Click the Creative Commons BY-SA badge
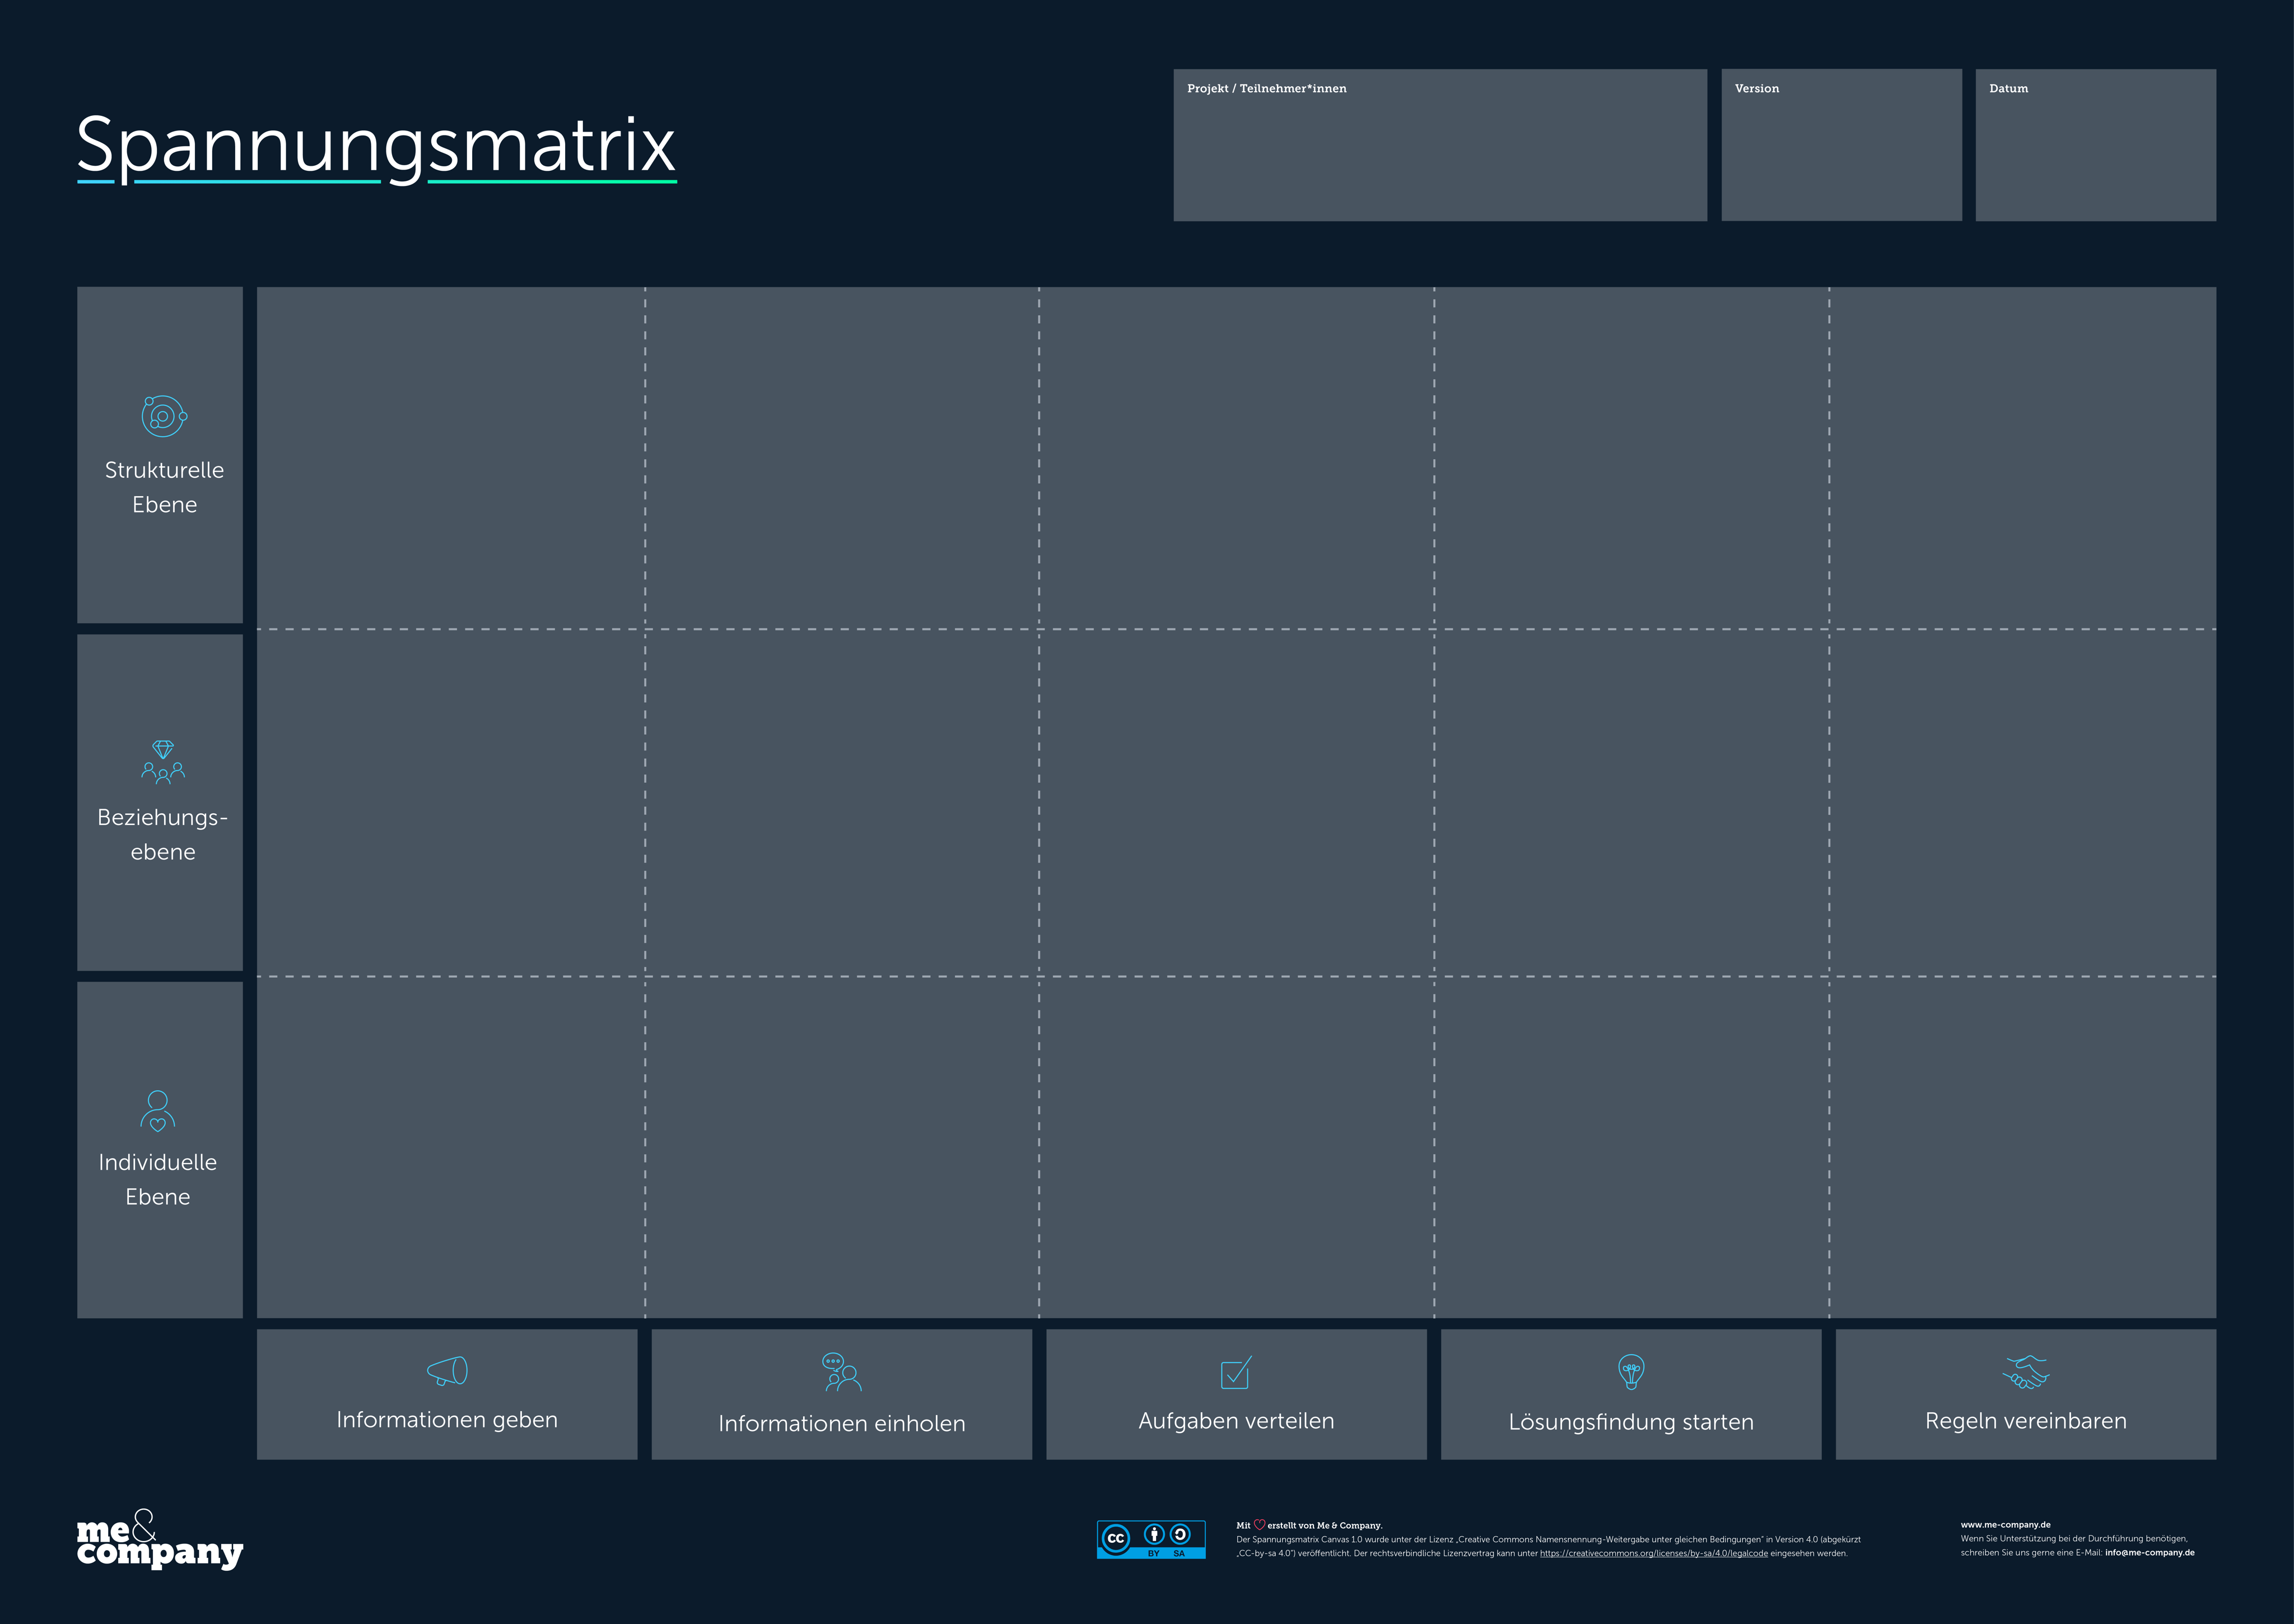 coord(1151,1540)
